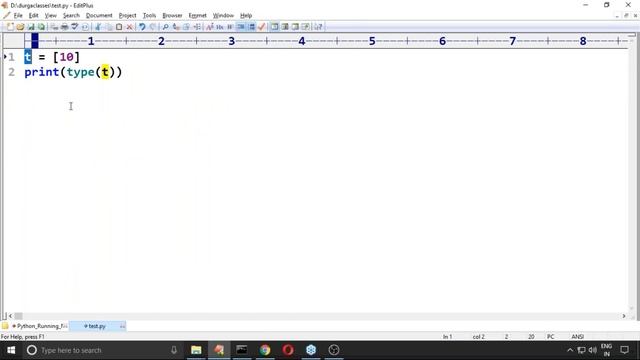Image resolution: width=640 pixels, height=360 pixels.
Task: Open the Hex viewer 'Hx' icon
Action: pos(220,27)
